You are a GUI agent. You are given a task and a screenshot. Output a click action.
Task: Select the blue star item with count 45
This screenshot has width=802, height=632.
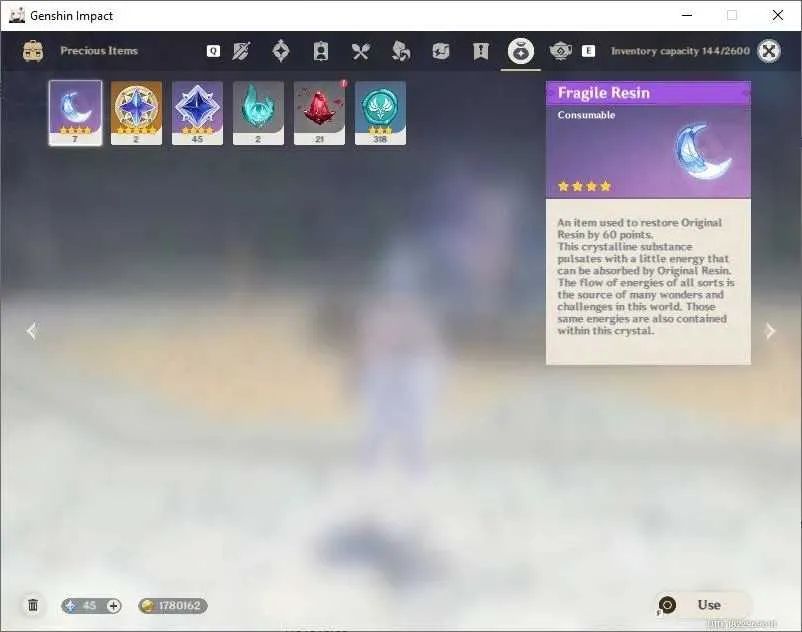click(197, 113)
